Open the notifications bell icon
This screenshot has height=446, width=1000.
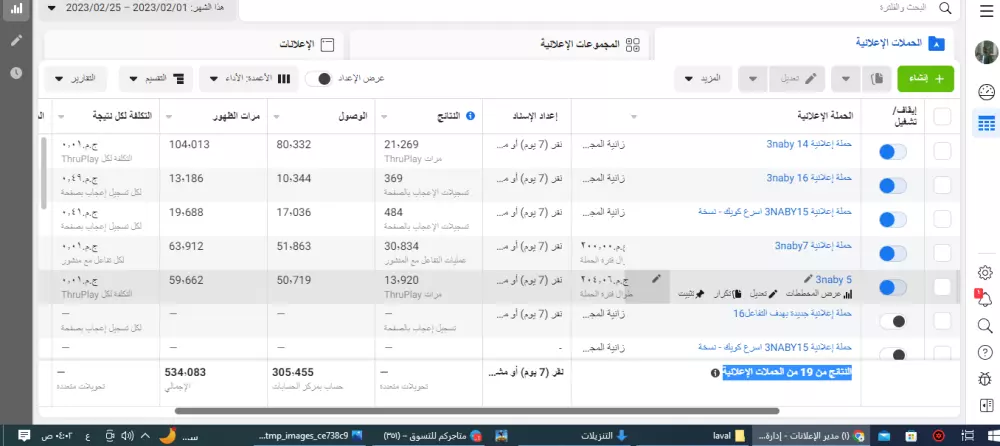[x=985, y=299]
